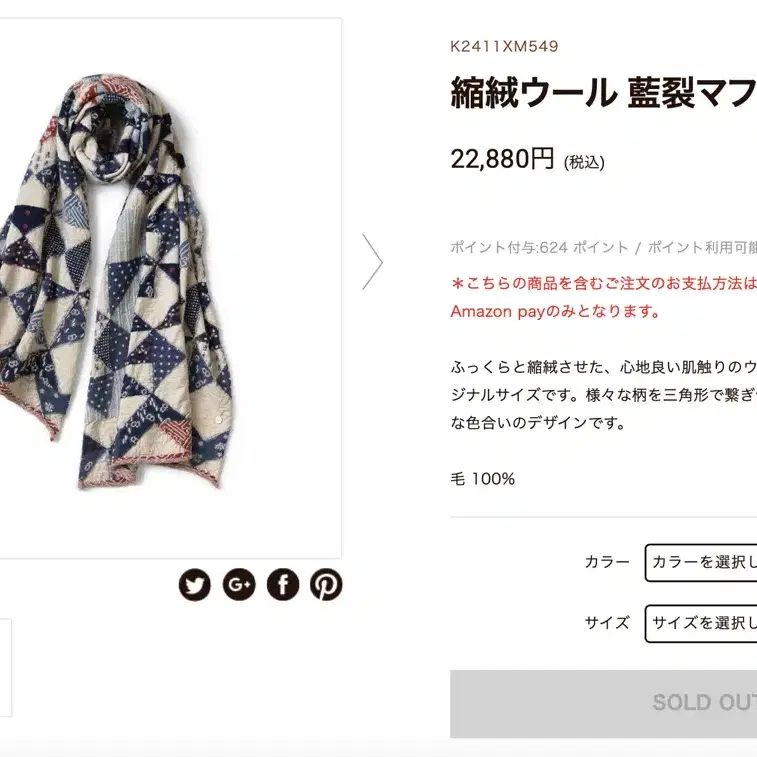Pin the scarf image on Pinterest
This screenshot has height=757, width=757.
pos(326,584)
